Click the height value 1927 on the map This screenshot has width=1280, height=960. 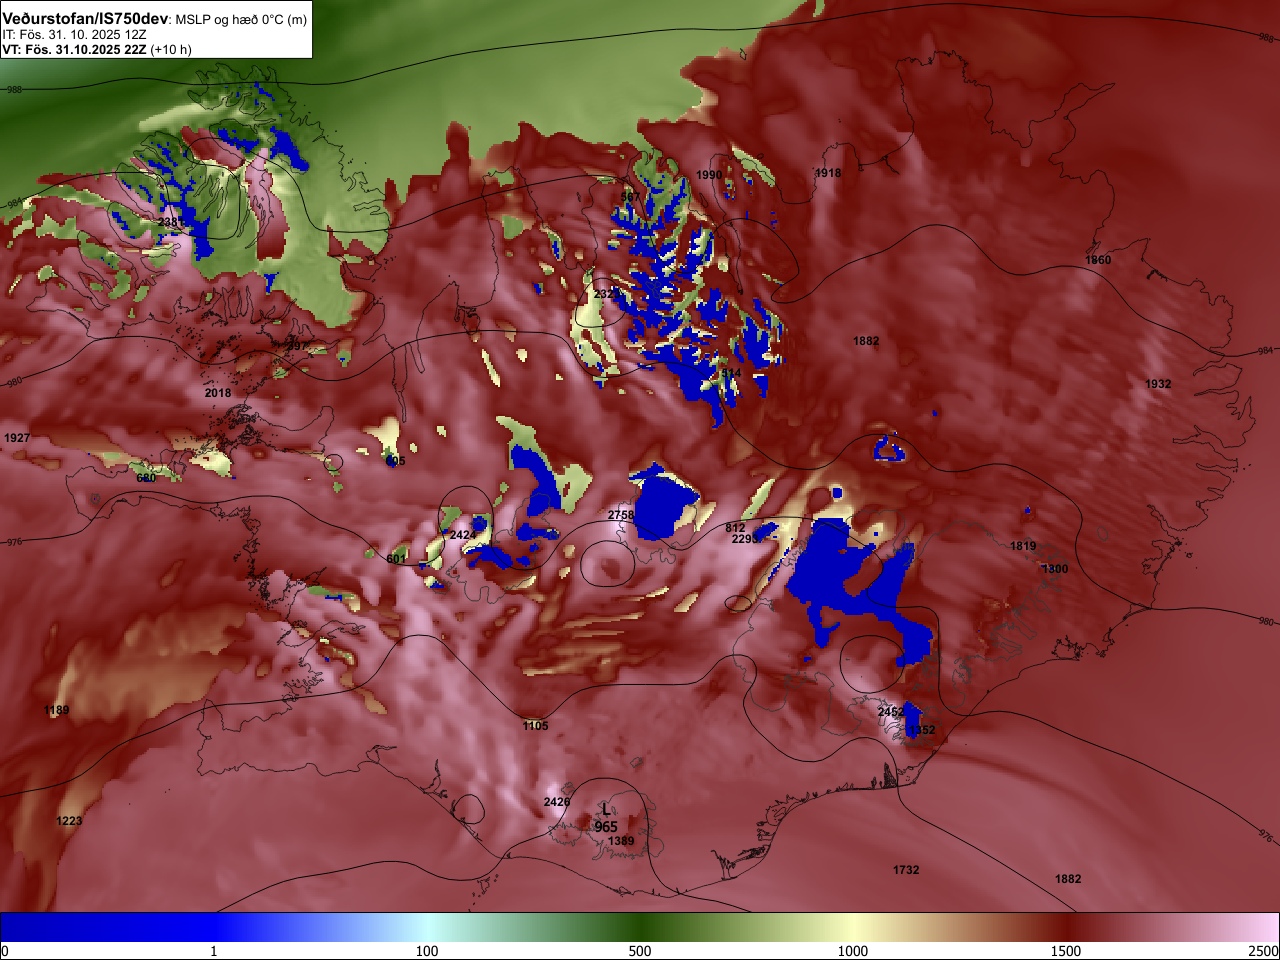[x=17, y=438]
